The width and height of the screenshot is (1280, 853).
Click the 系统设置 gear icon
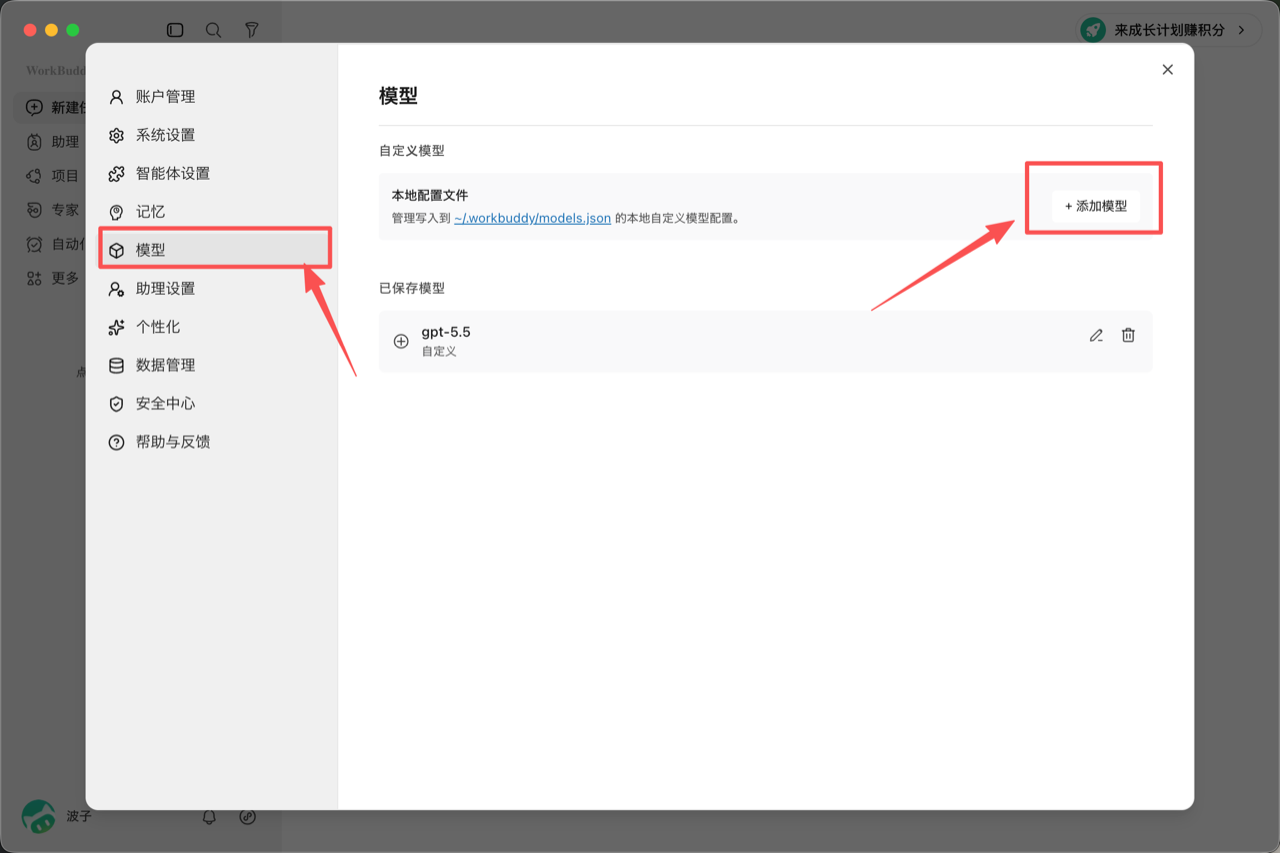[x=117, y=135]
